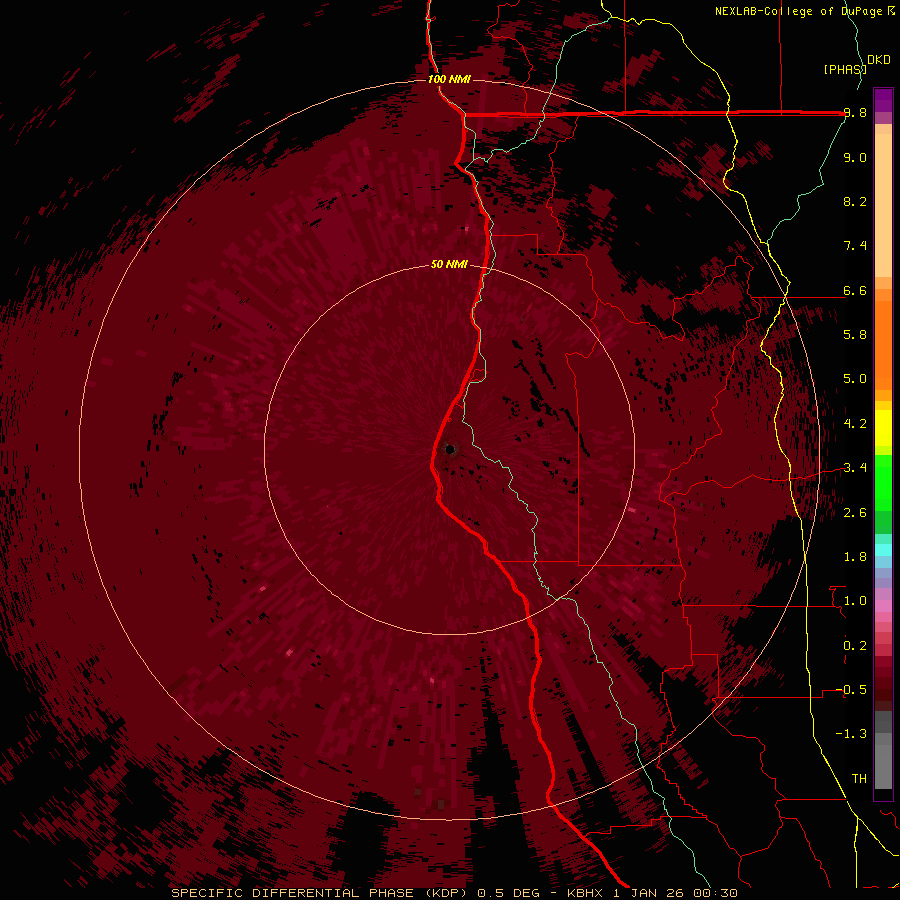This screenshot has height=900, width=900.
Task: Click the "50 NMI" range ring label
Action: coord(449,264)
